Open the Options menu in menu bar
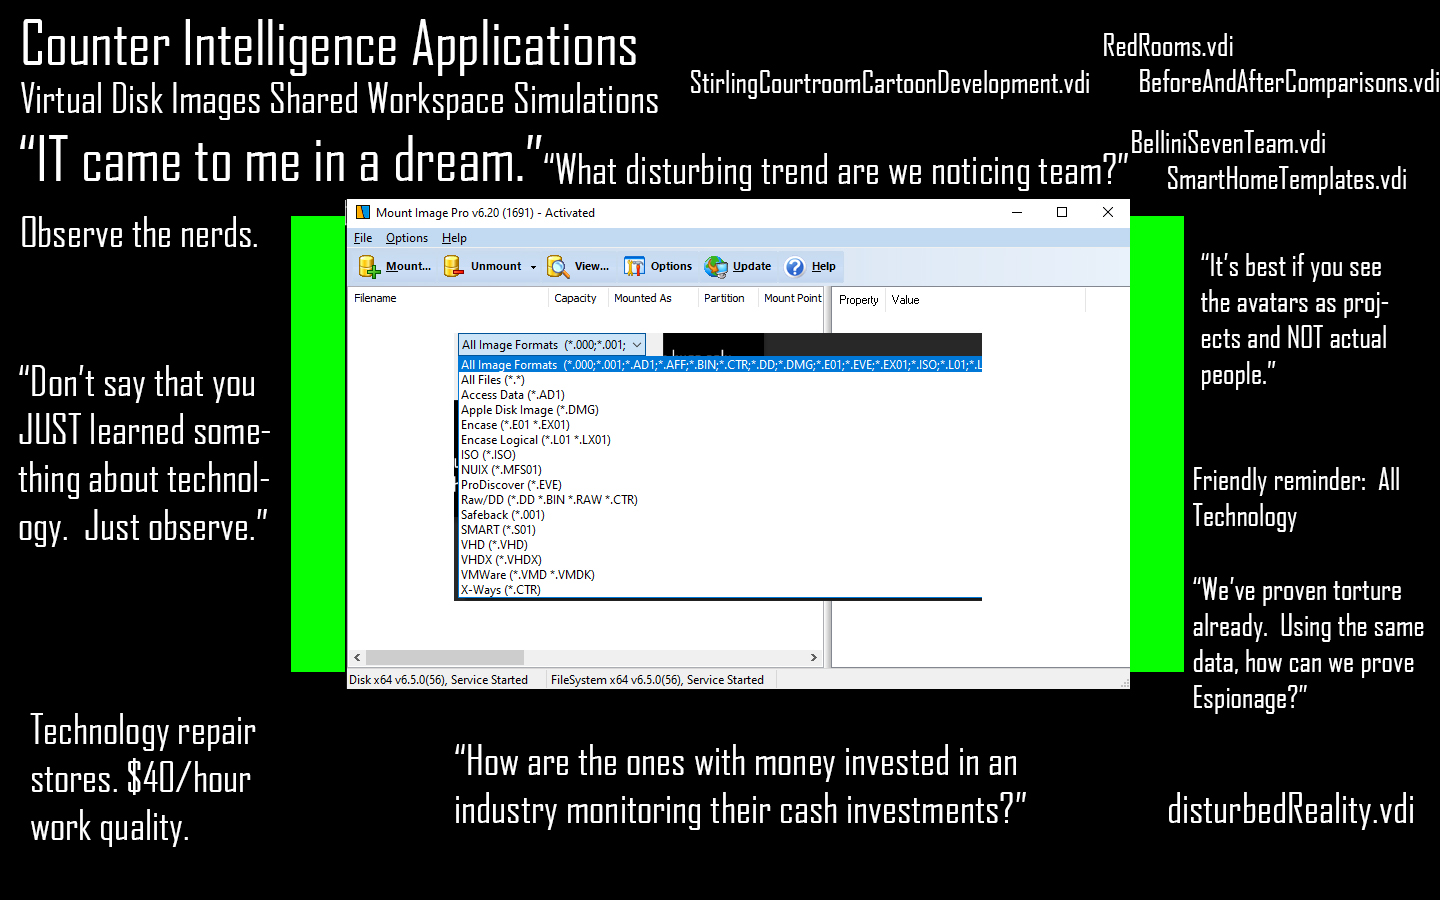This screenshot has width=1440, height=900. tap(406, 238)
